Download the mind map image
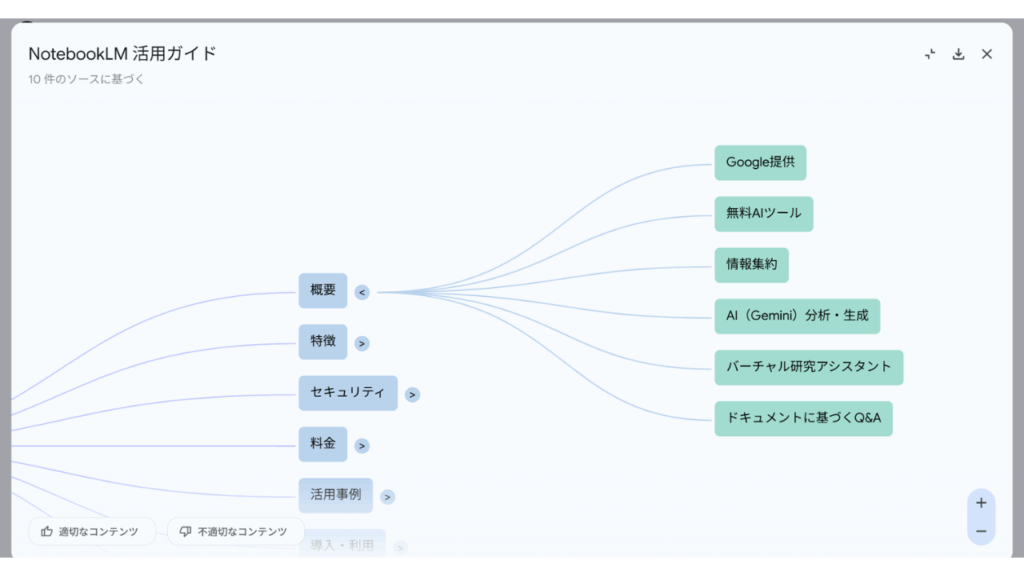Image resolution: width=1024 pixels, height=576 pixels. pos(958,54)
